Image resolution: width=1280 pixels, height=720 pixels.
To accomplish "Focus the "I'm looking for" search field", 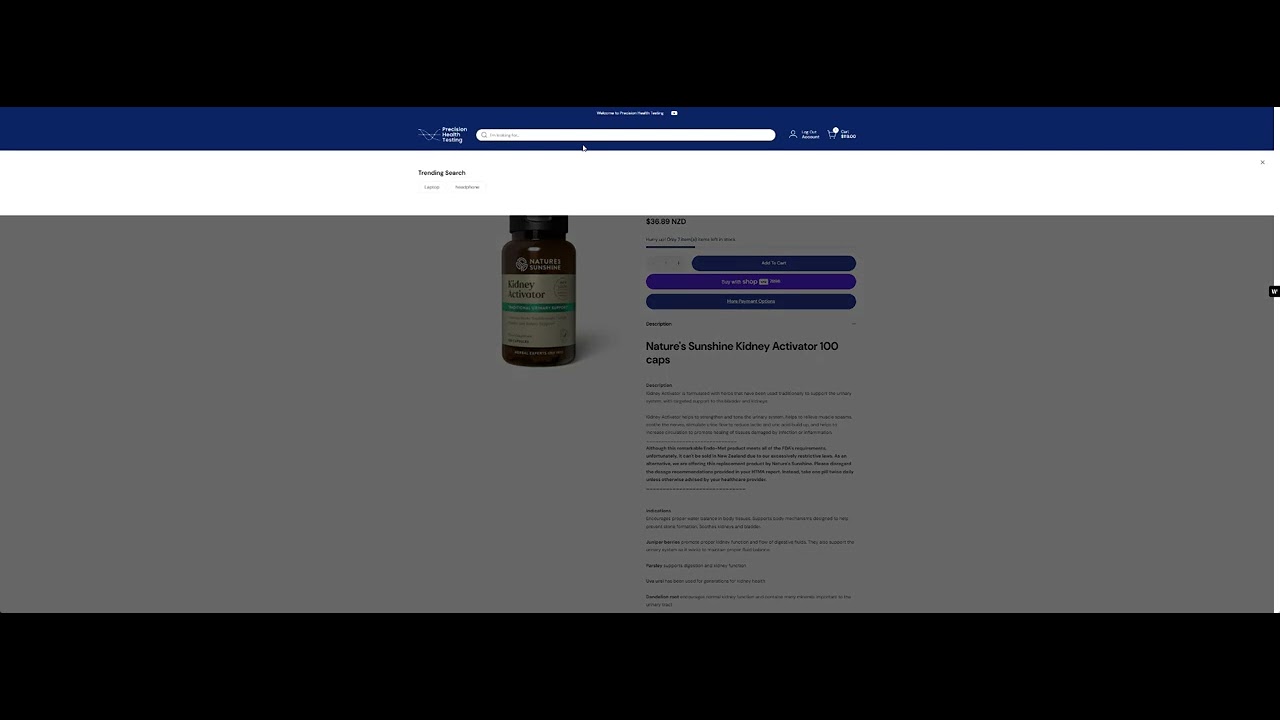I will pos(626,135).
